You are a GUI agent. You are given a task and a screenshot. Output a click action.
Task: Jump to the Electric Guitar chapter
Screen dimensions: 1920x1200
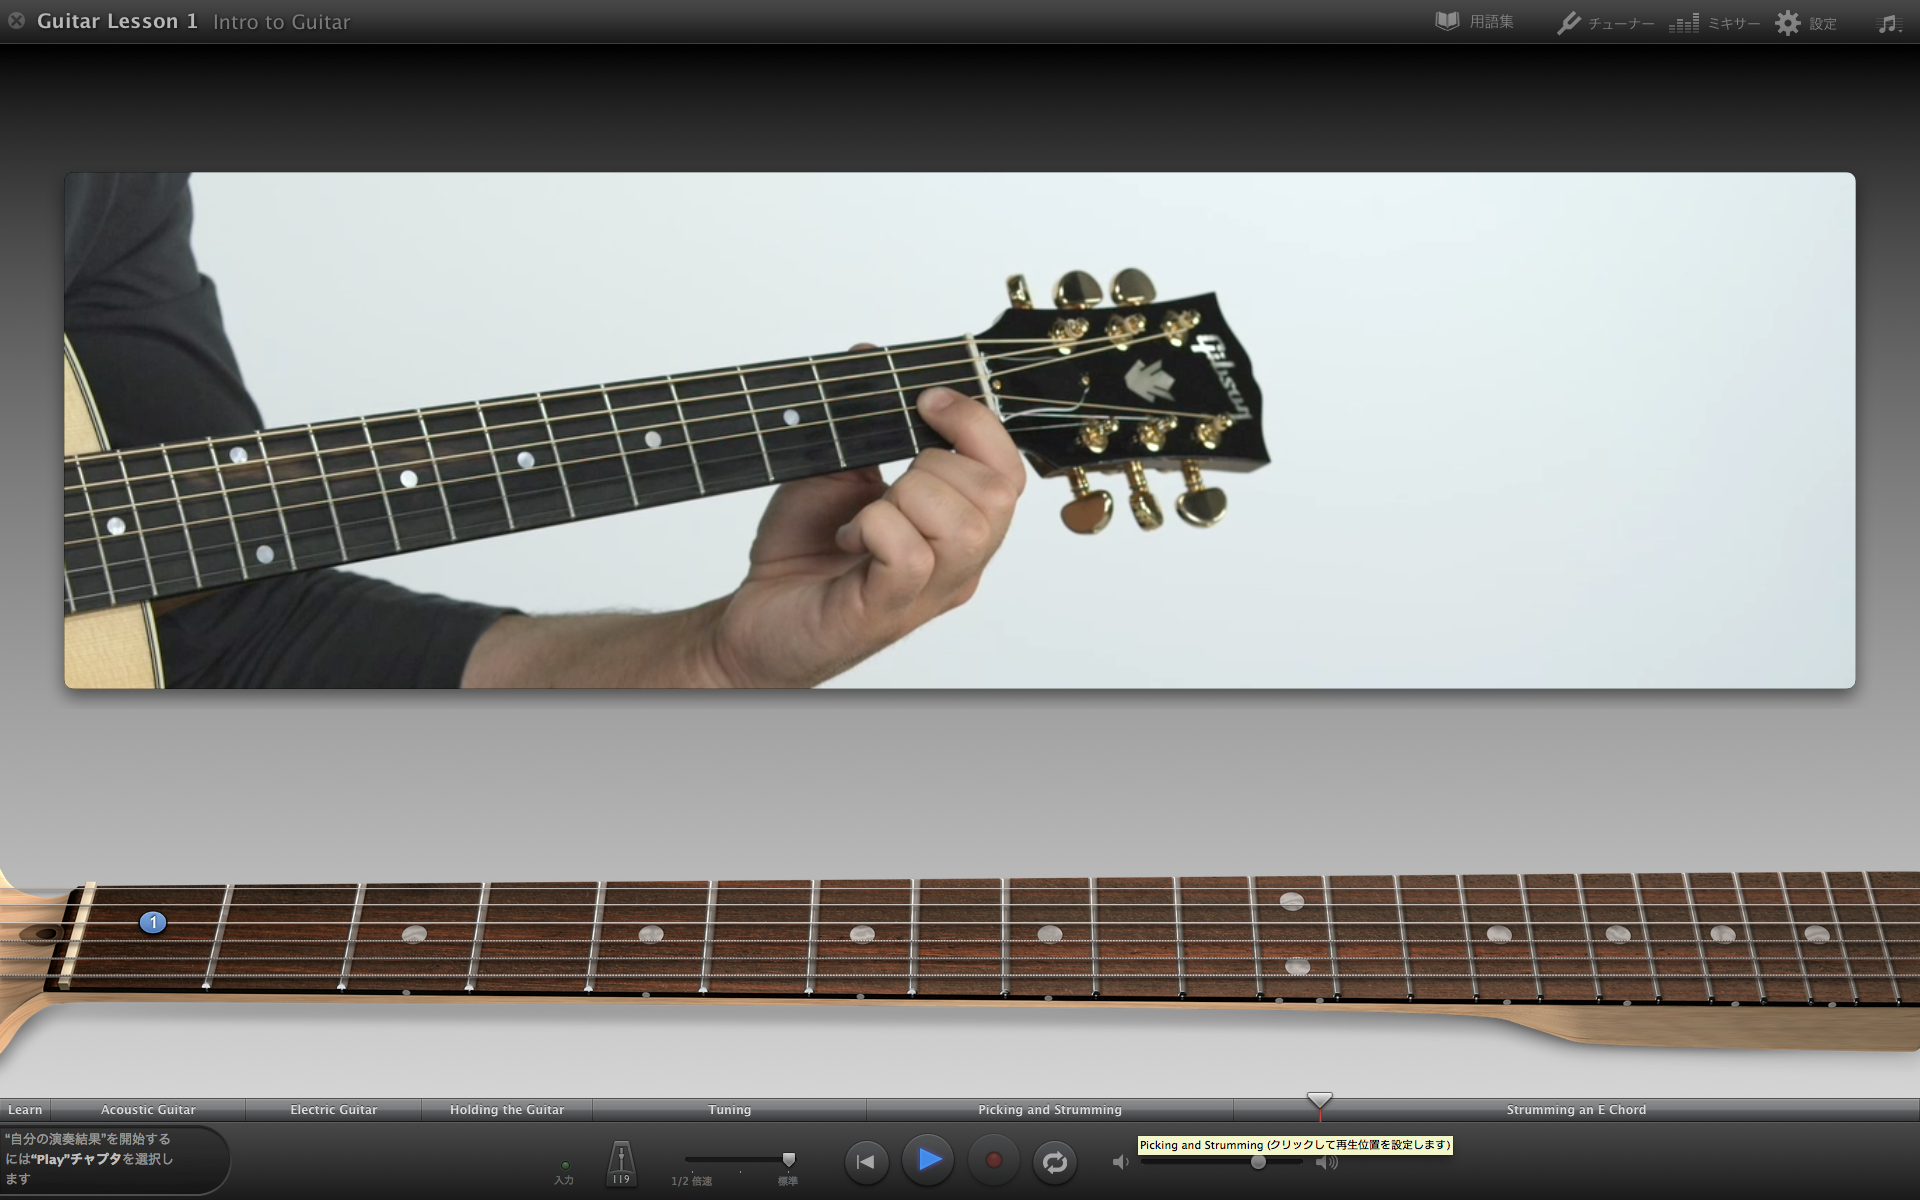[333, 1109]
